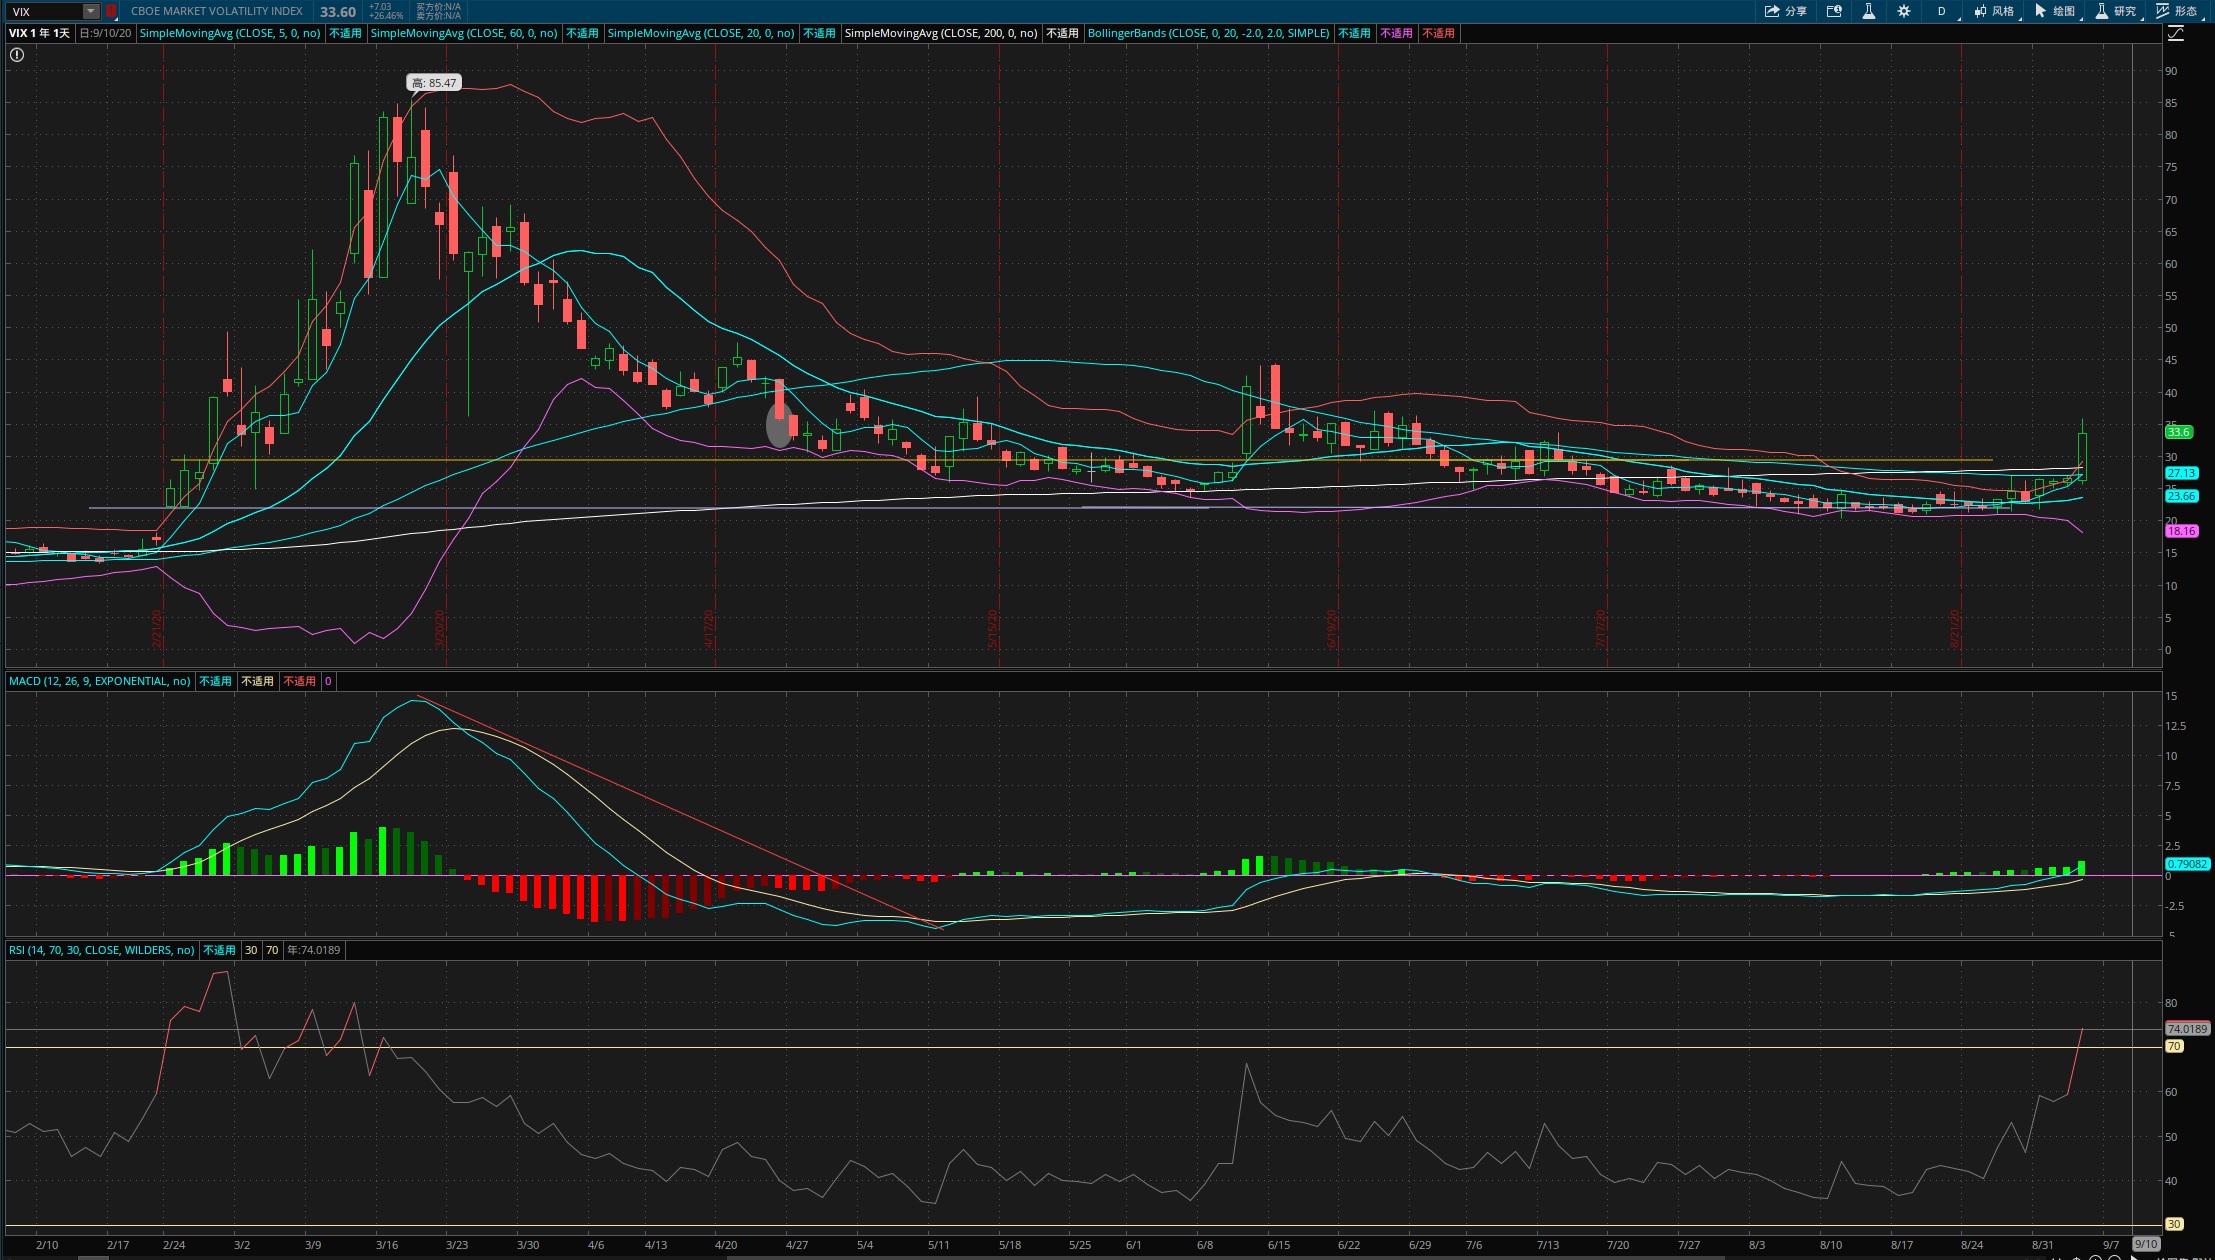Viewport: 2215px width, 1260px height.
Task: Expand the VIX symbol dropdown arrow
Action: (91, 11)
